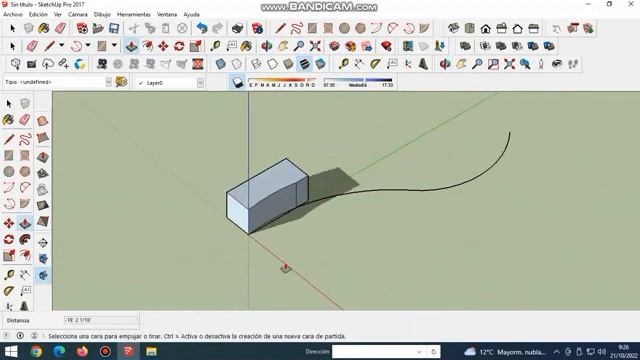Click the Add Location icon
The height and width of the screenshot is (360, 640).
click(408, 46)
